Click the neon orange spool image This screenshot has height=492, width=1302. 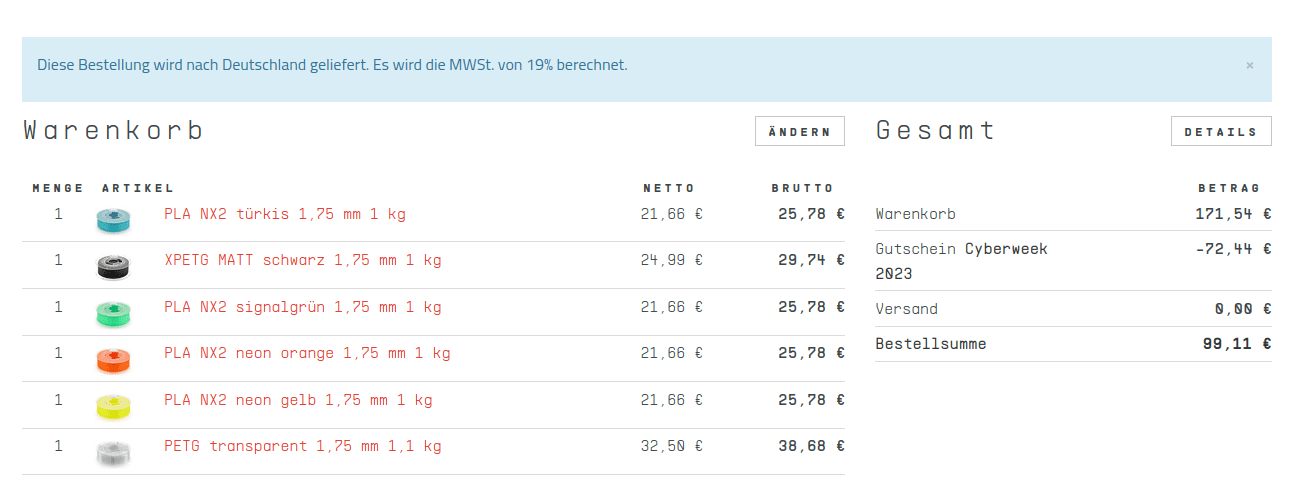[113, 359]
